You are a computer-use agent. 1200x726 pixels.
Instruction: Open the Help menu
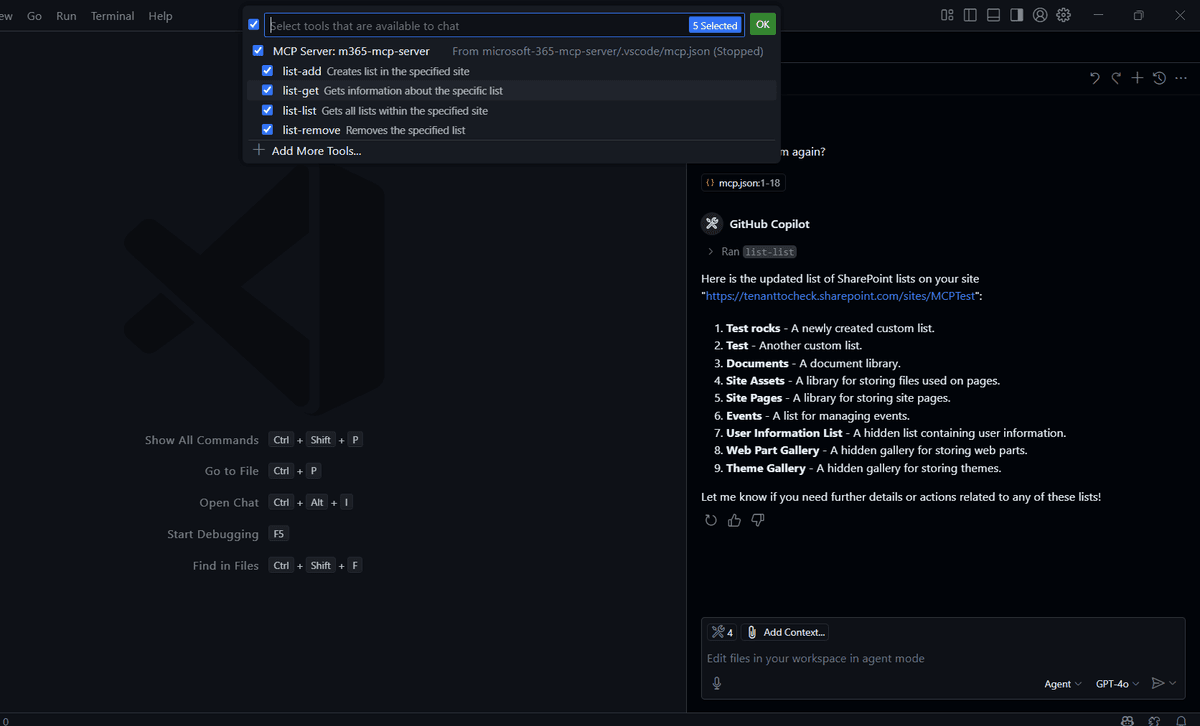(160, 16)
